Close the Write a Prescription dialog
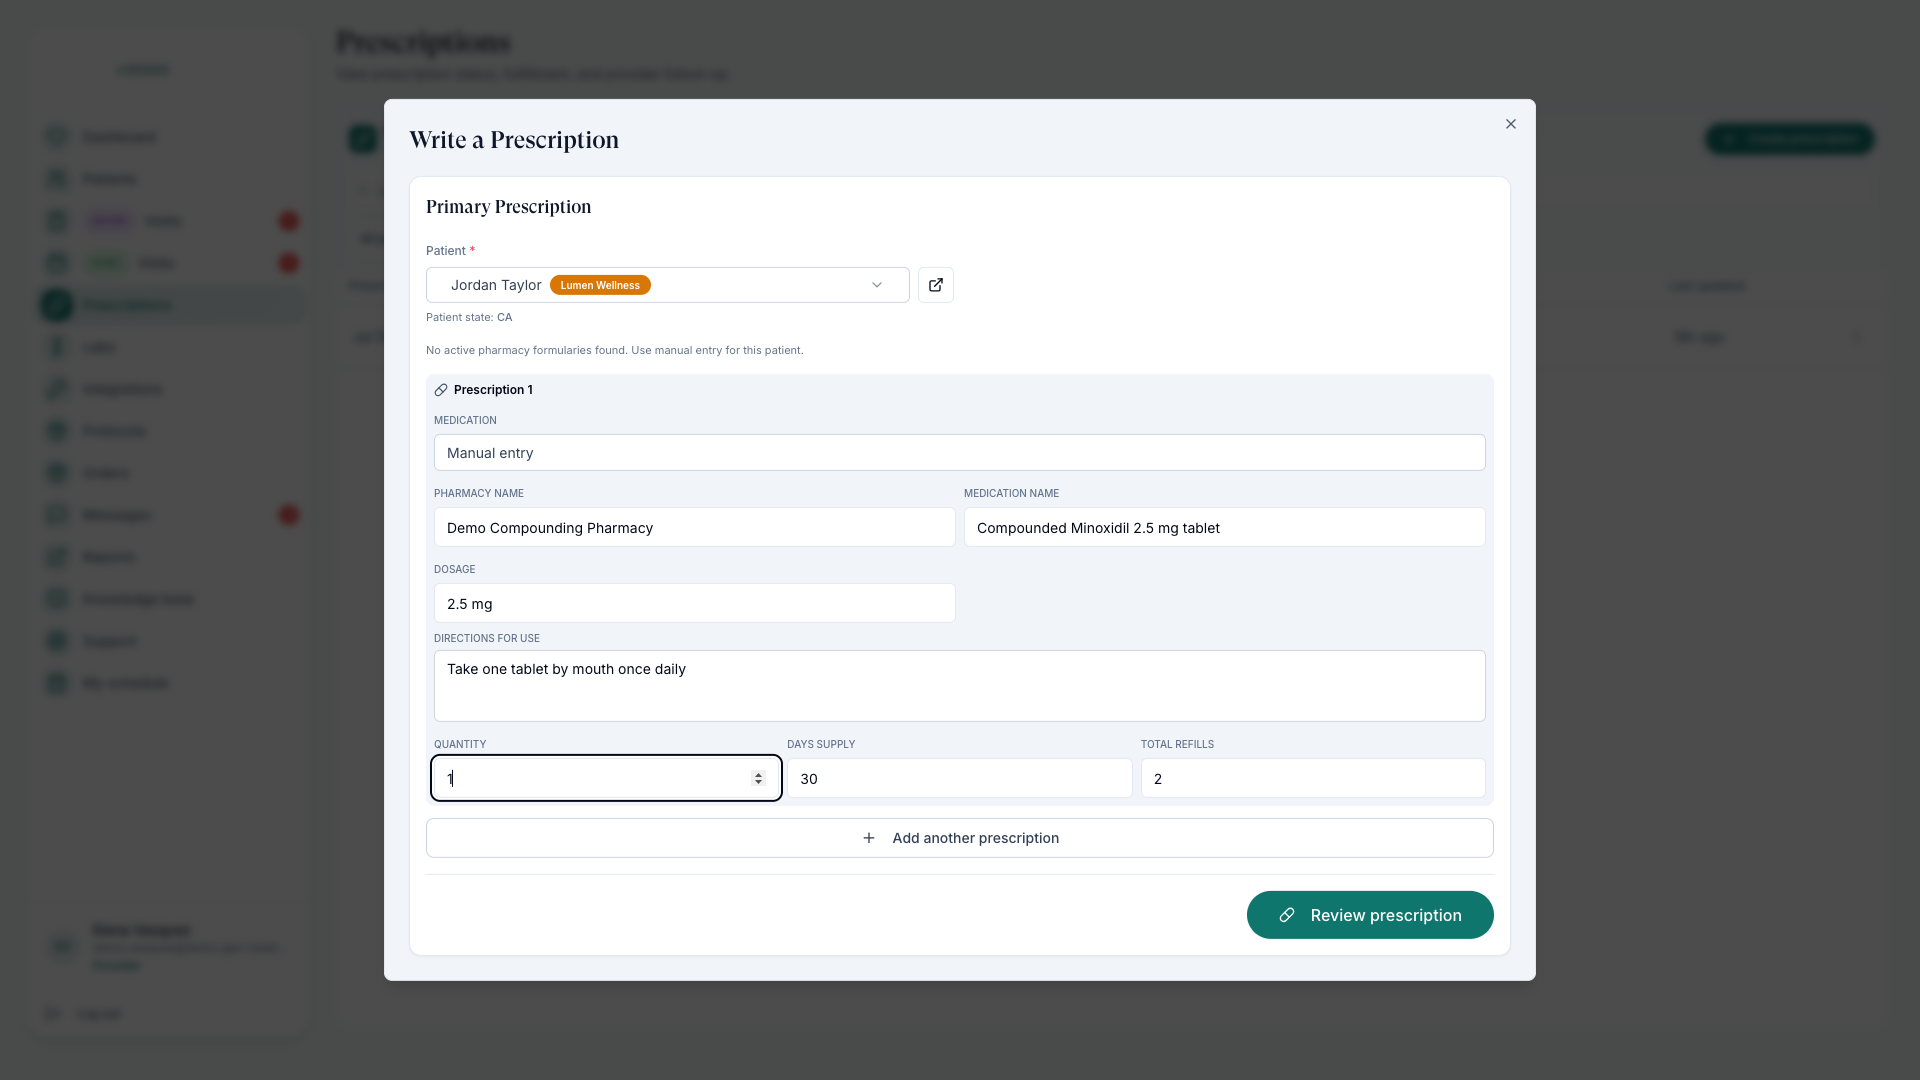Image resolution: width=1920 pixels, height=1080 pixels. pyautogui.click(x=1510, y=124)
